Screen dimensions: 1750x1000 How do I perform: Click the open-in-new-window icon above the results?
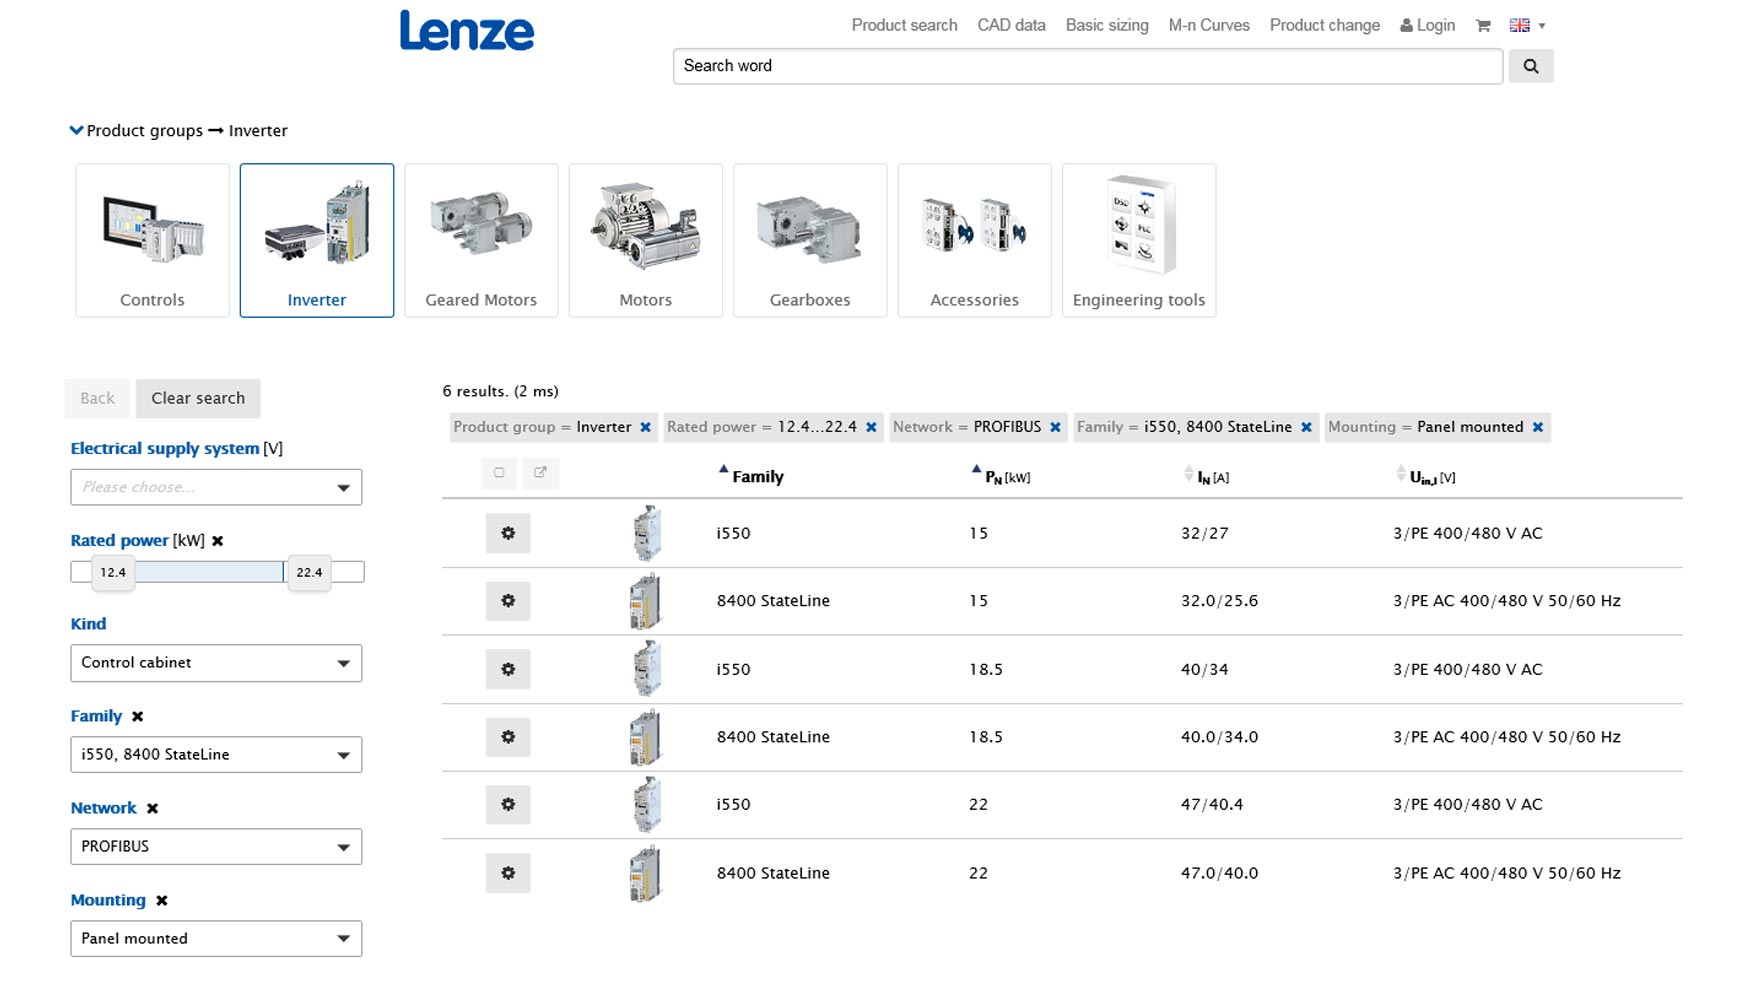pyautogui.click(x=541, y=472)
